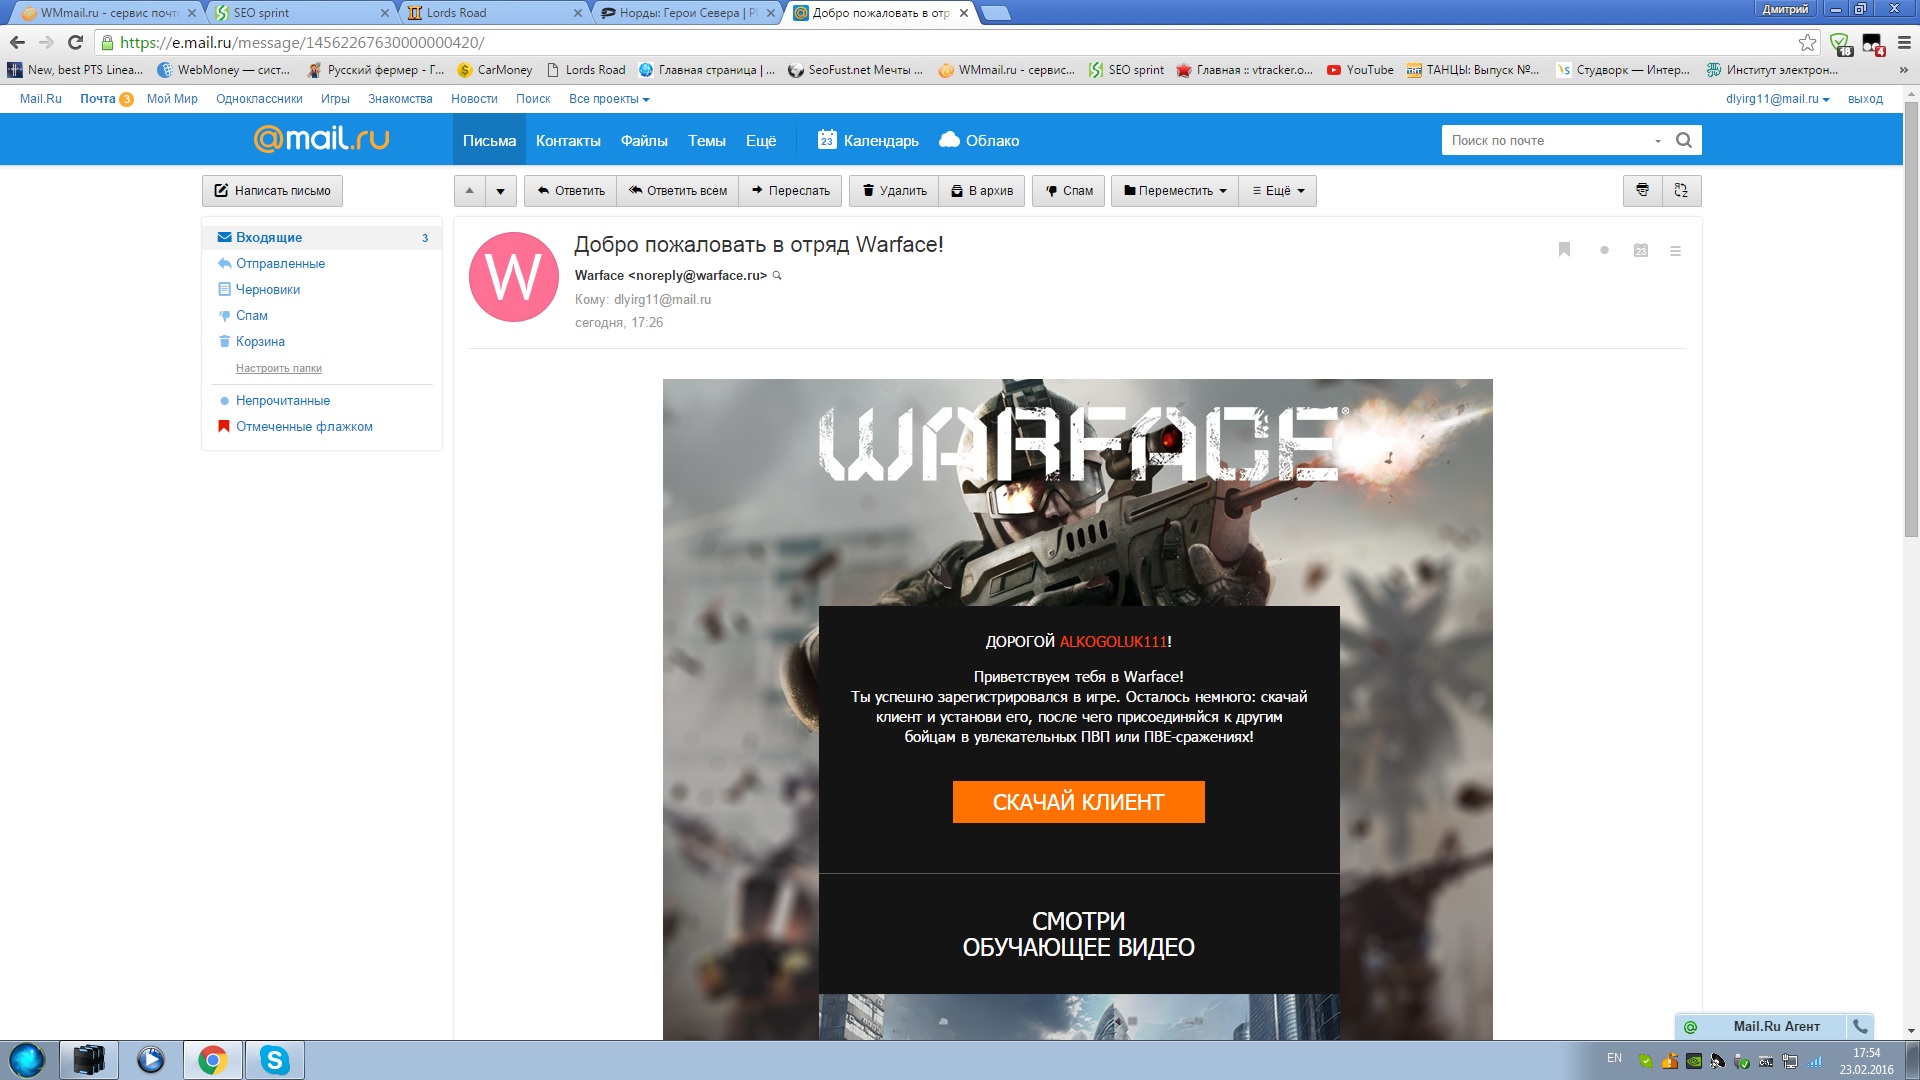Screen dimensions: 1920x1080
Task: Click the browser Back arrow
Action: pos(17,42)
